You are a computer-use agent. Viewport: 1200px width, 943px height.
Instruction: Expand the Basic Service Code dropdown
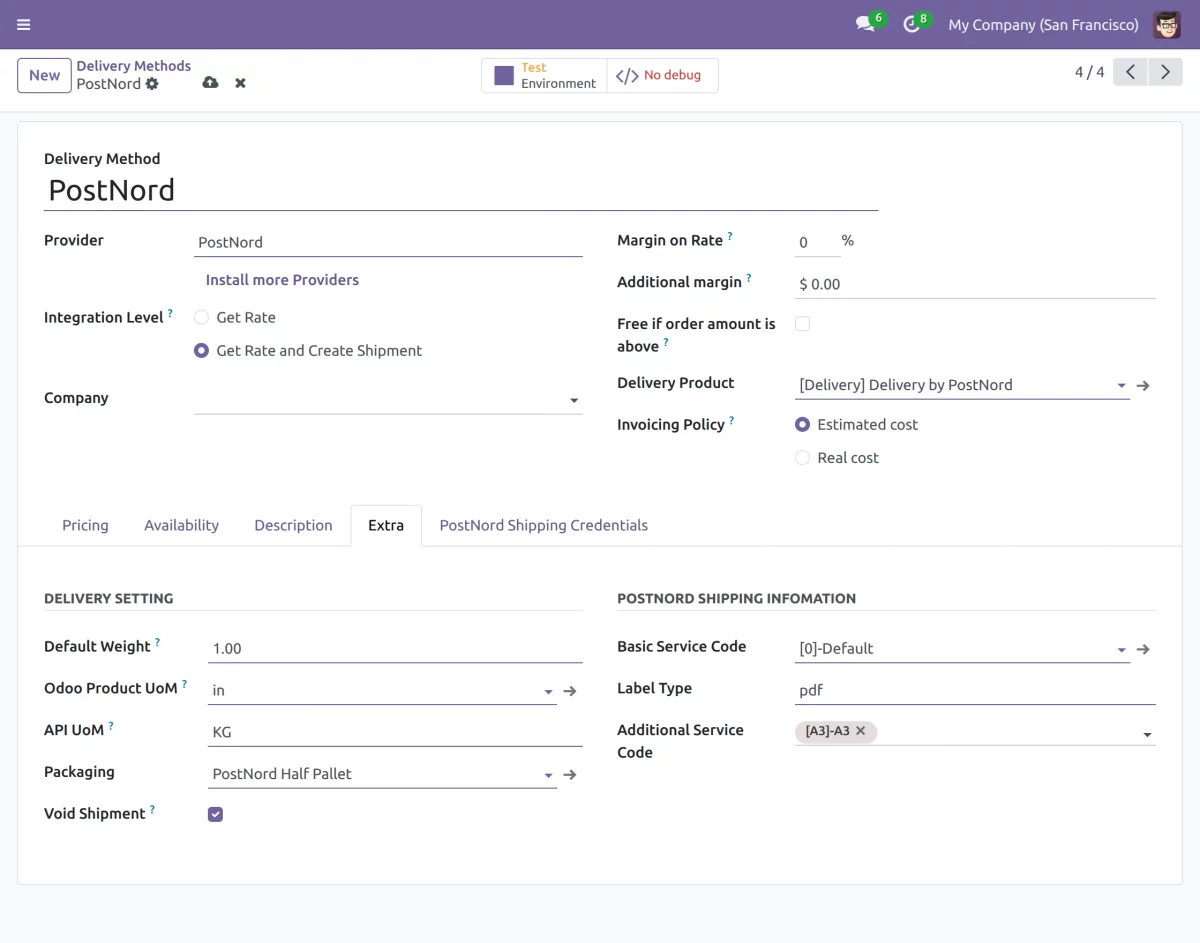(962, 648)
